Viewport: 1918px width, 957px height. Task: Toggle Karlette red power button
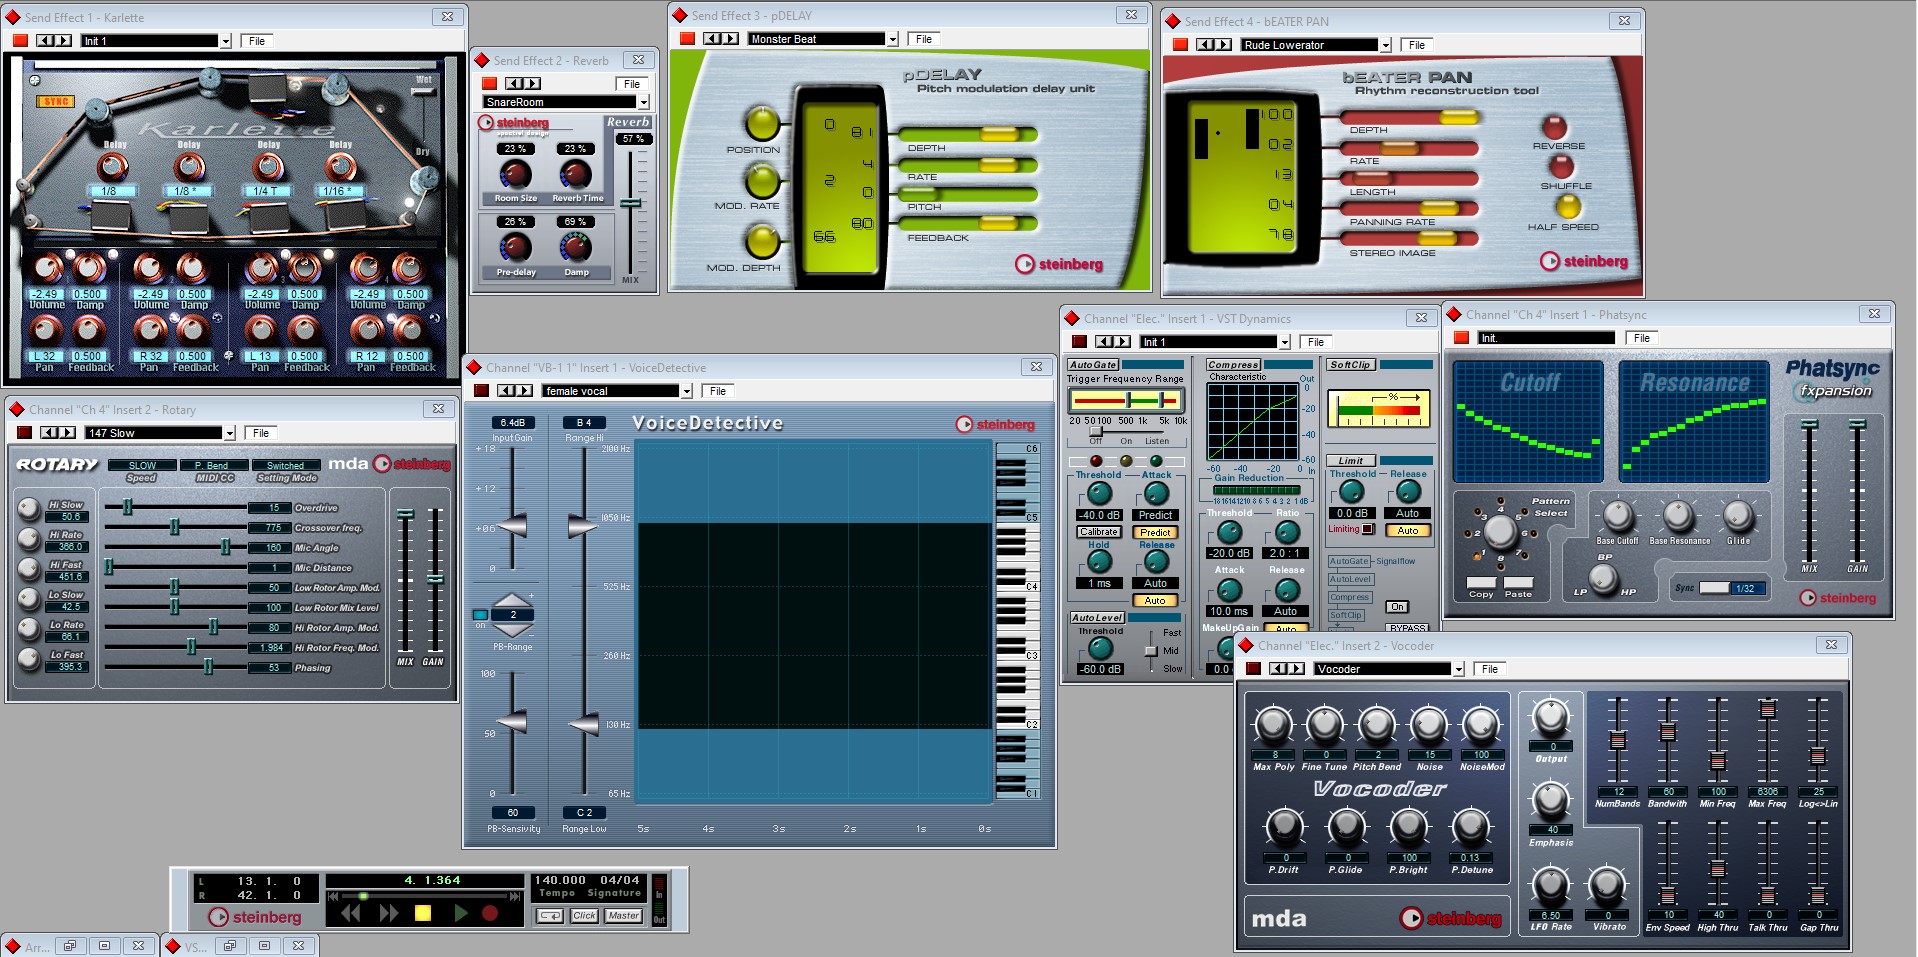[x=20, y=41]
